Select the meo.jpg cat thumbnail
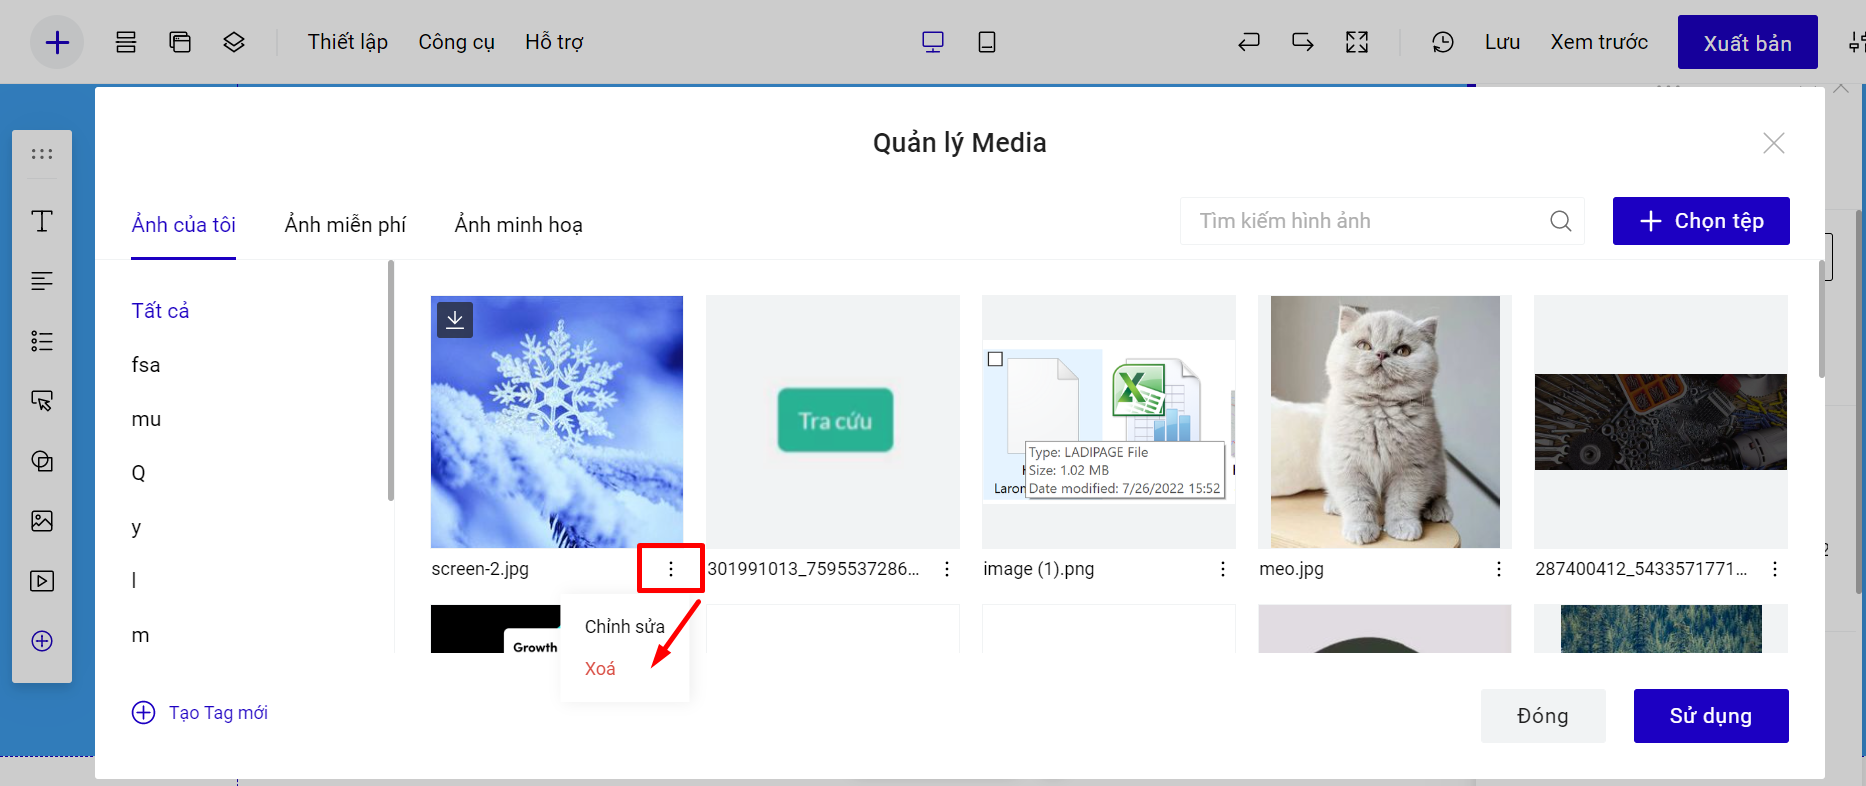The image size is (1866, 786). (1384, 421)
